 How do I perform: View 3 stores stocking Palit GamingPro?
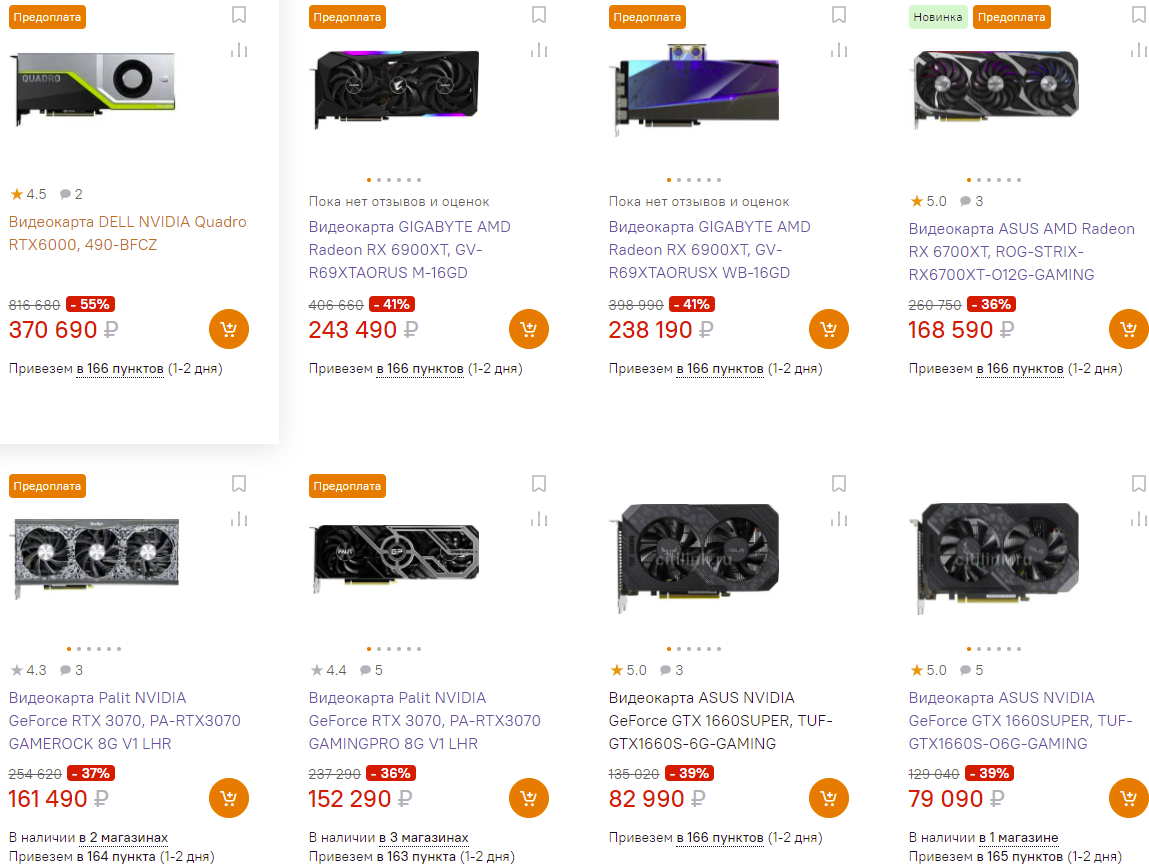point(422,837)
